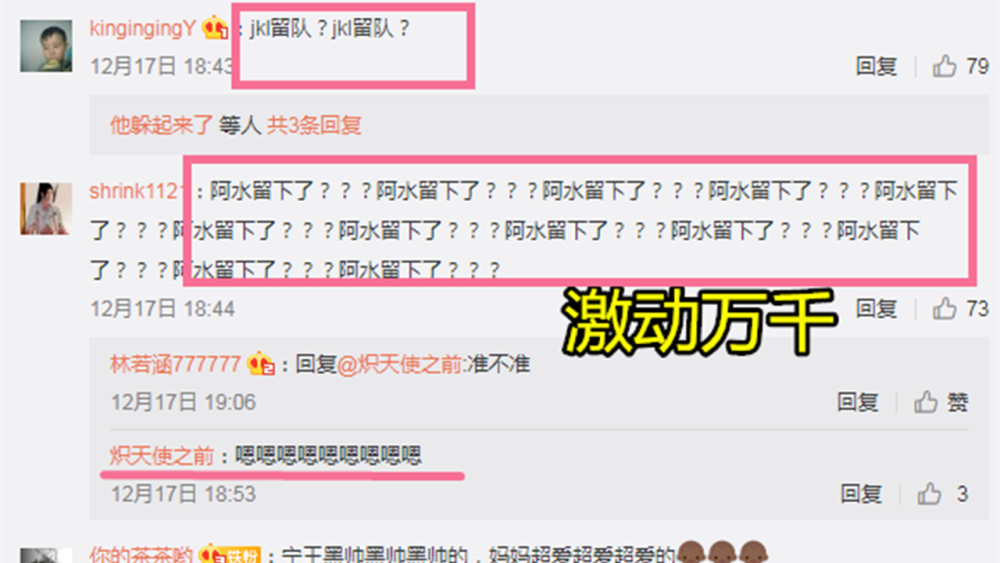The height and width of the screenshot is (563, 1000).
Task: Click @炽天使之前 mention link
Action: (400, 364)
